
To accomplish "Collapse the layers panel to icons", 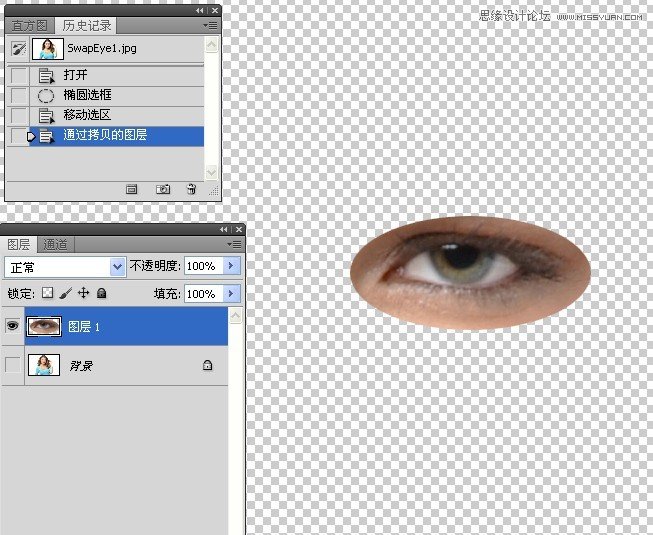I will [x=224, y=229].
